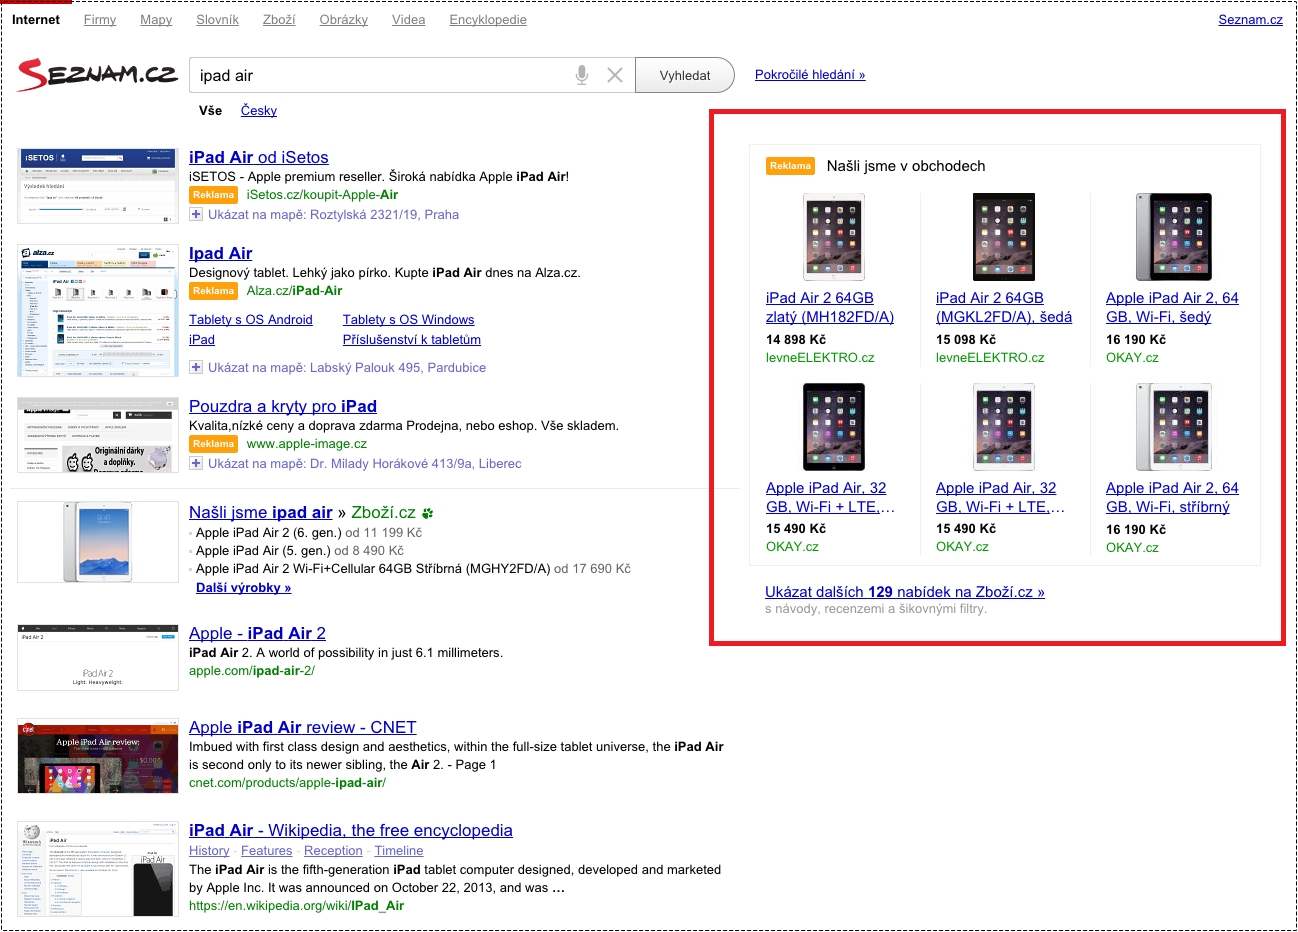Click www.apple-image.cz URL
Screen dimensions: 1298x932
307,444
